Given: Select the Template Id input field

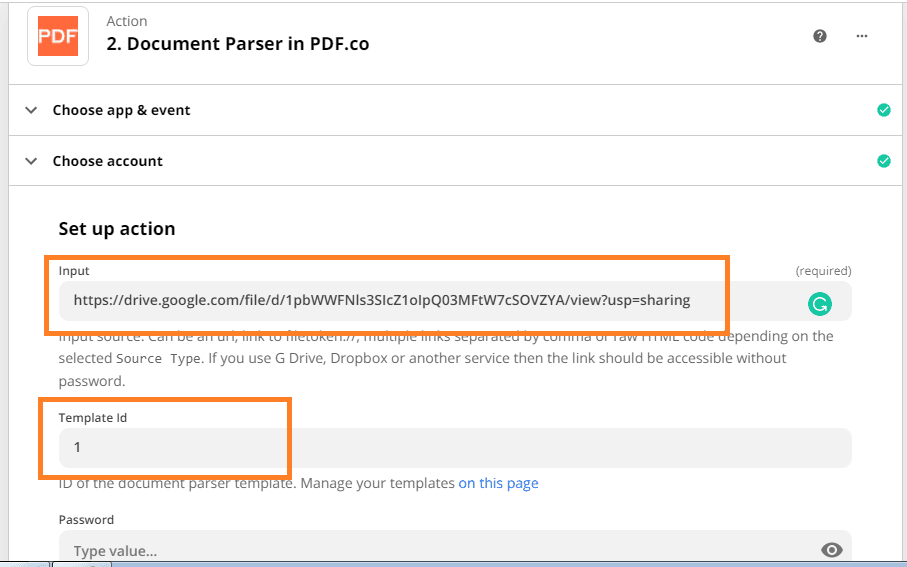Looking at the screenshot, I should click(x=455, y=447).
